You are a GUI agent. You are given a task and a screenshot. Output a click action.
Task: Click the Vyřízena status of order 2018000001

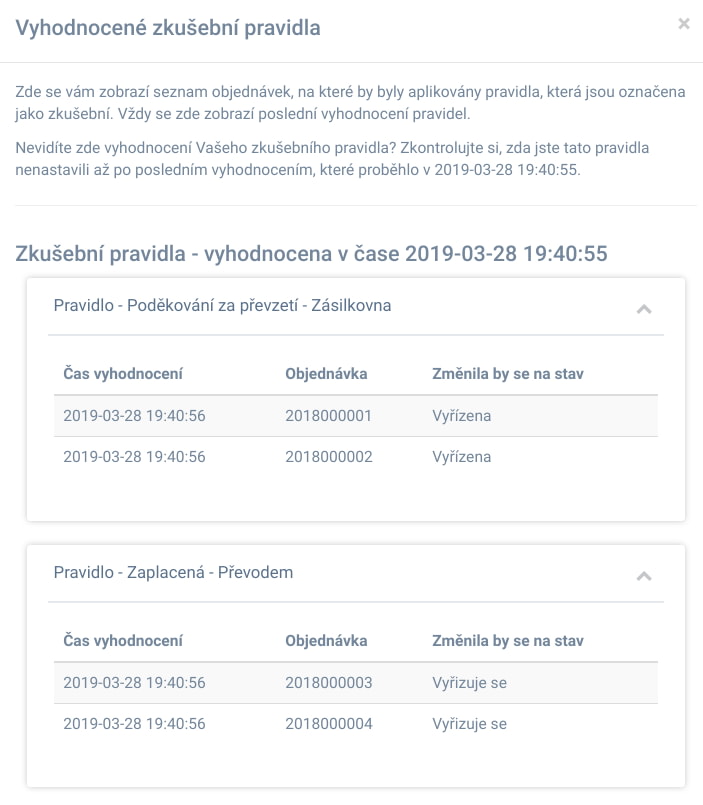click(x=462, y=416)
